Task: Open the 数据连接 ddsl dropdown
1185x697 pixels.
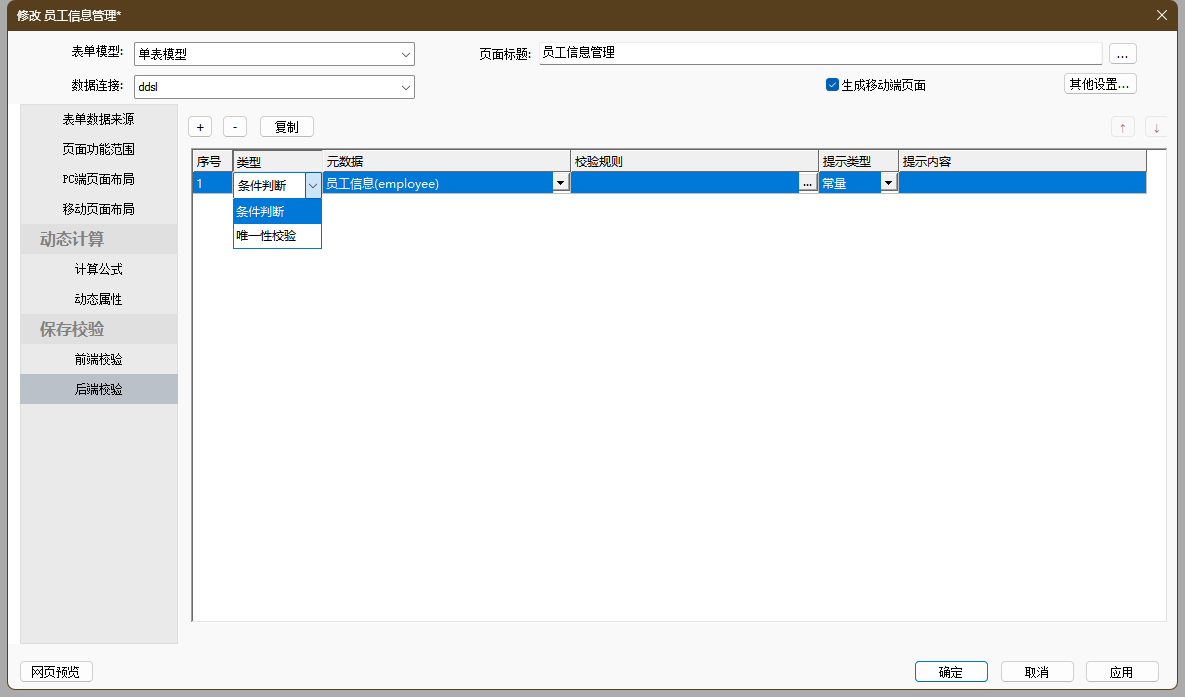Action: [406, 87]
